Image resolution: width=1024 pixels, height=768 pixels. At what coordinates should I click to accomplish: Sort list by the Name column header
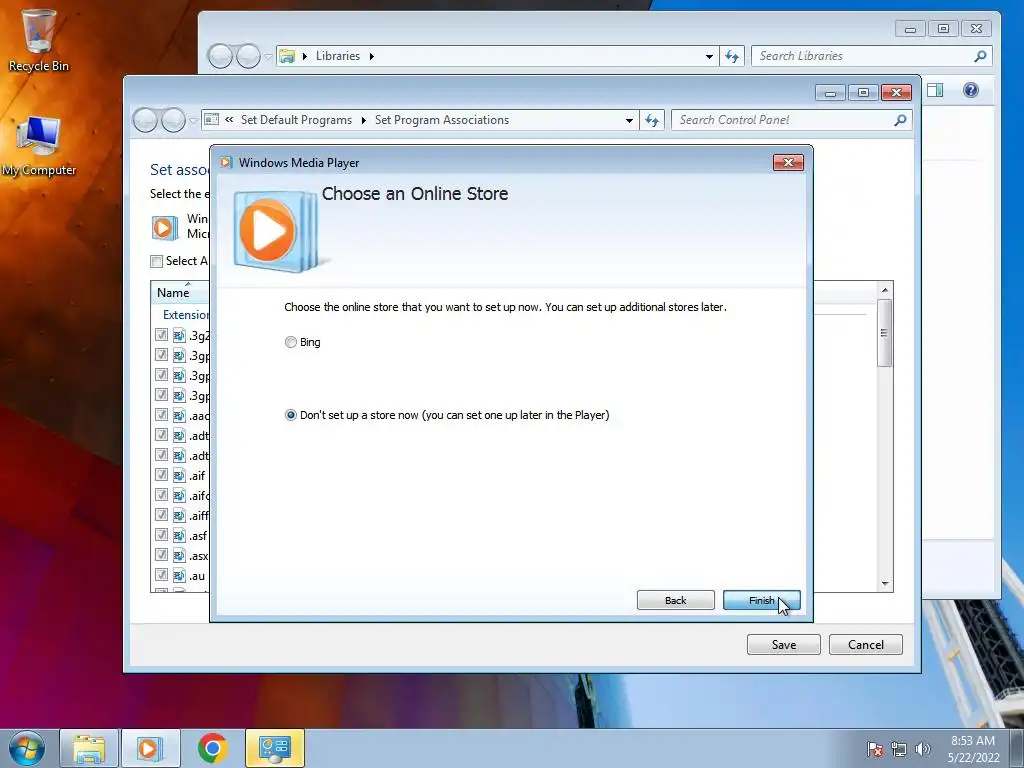[173, 293]
